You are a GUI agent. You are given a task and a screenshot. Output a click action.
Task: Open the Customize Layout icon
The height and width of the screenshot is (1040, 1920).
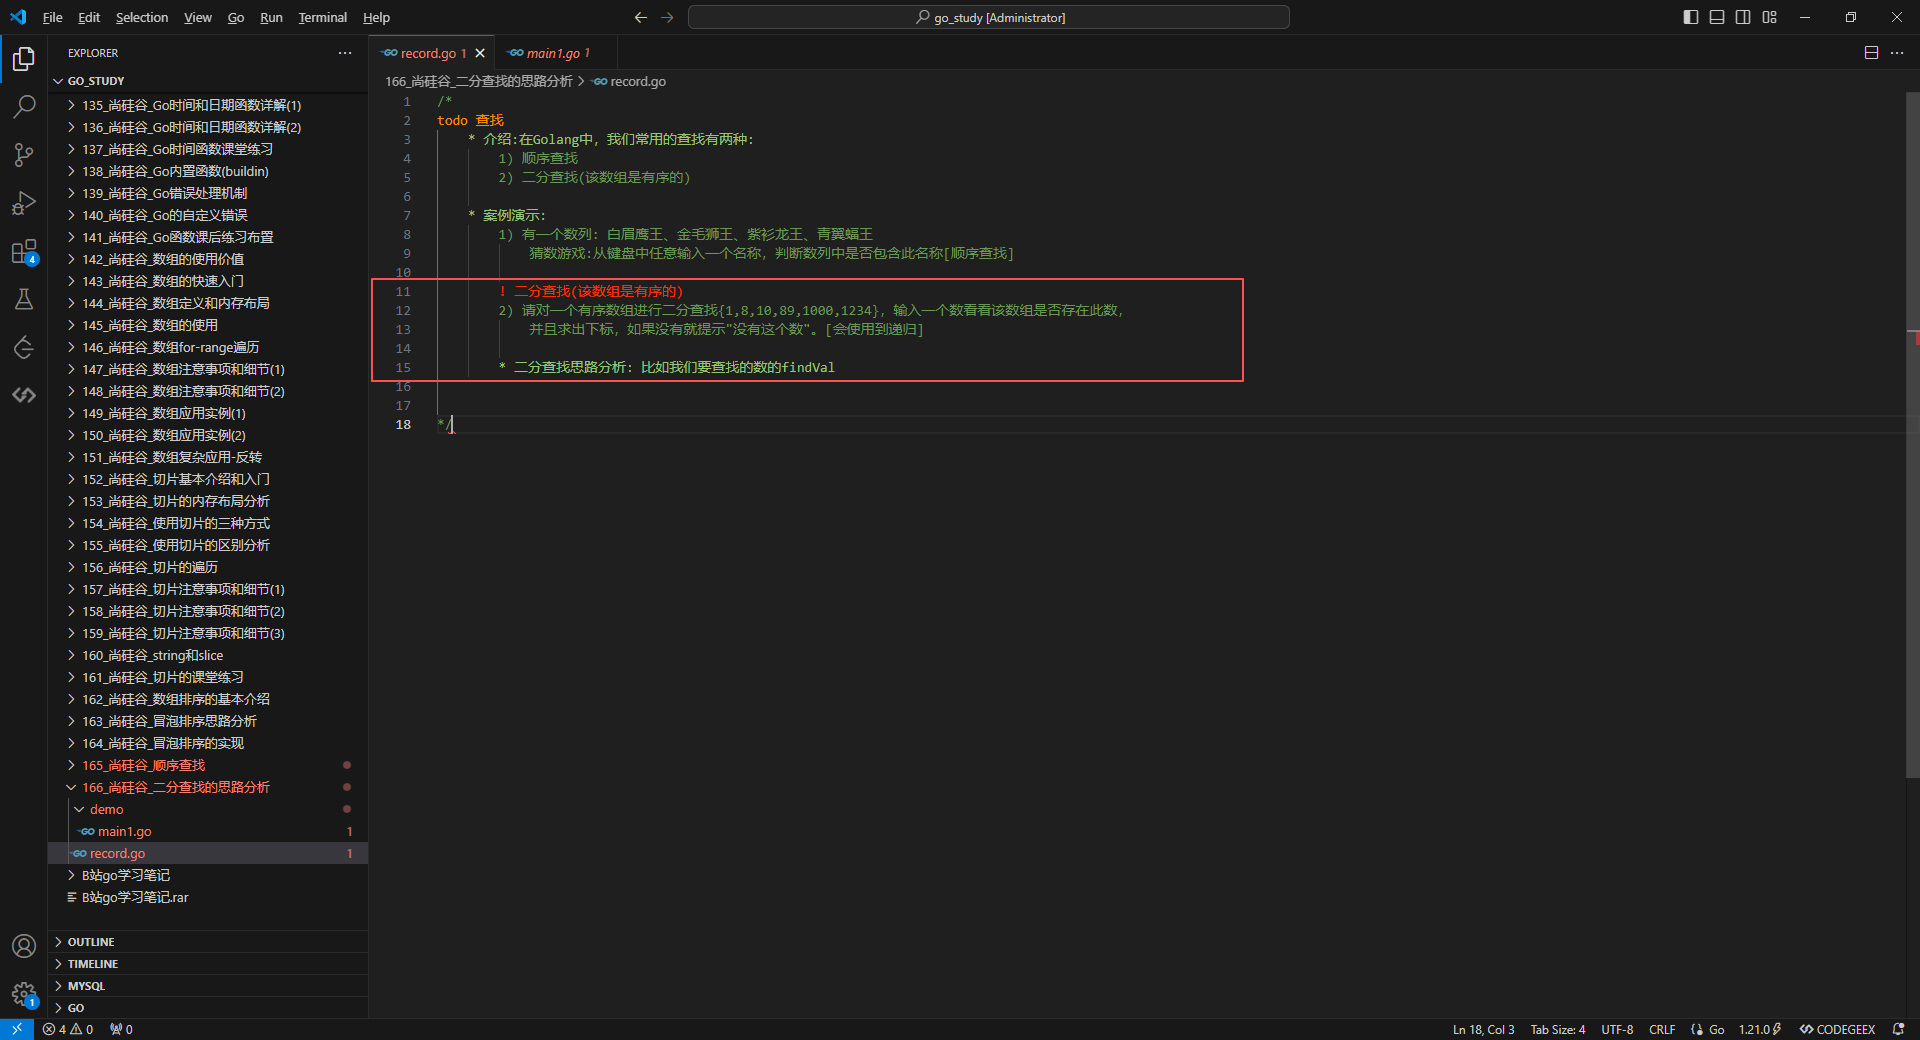(1769, 17)
